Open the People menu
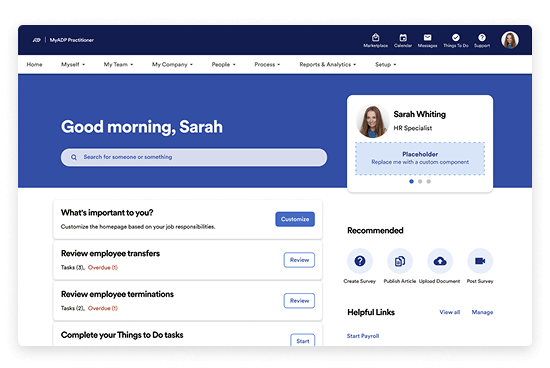This screenshot has height=368, width=550. (x=223, y=65)
